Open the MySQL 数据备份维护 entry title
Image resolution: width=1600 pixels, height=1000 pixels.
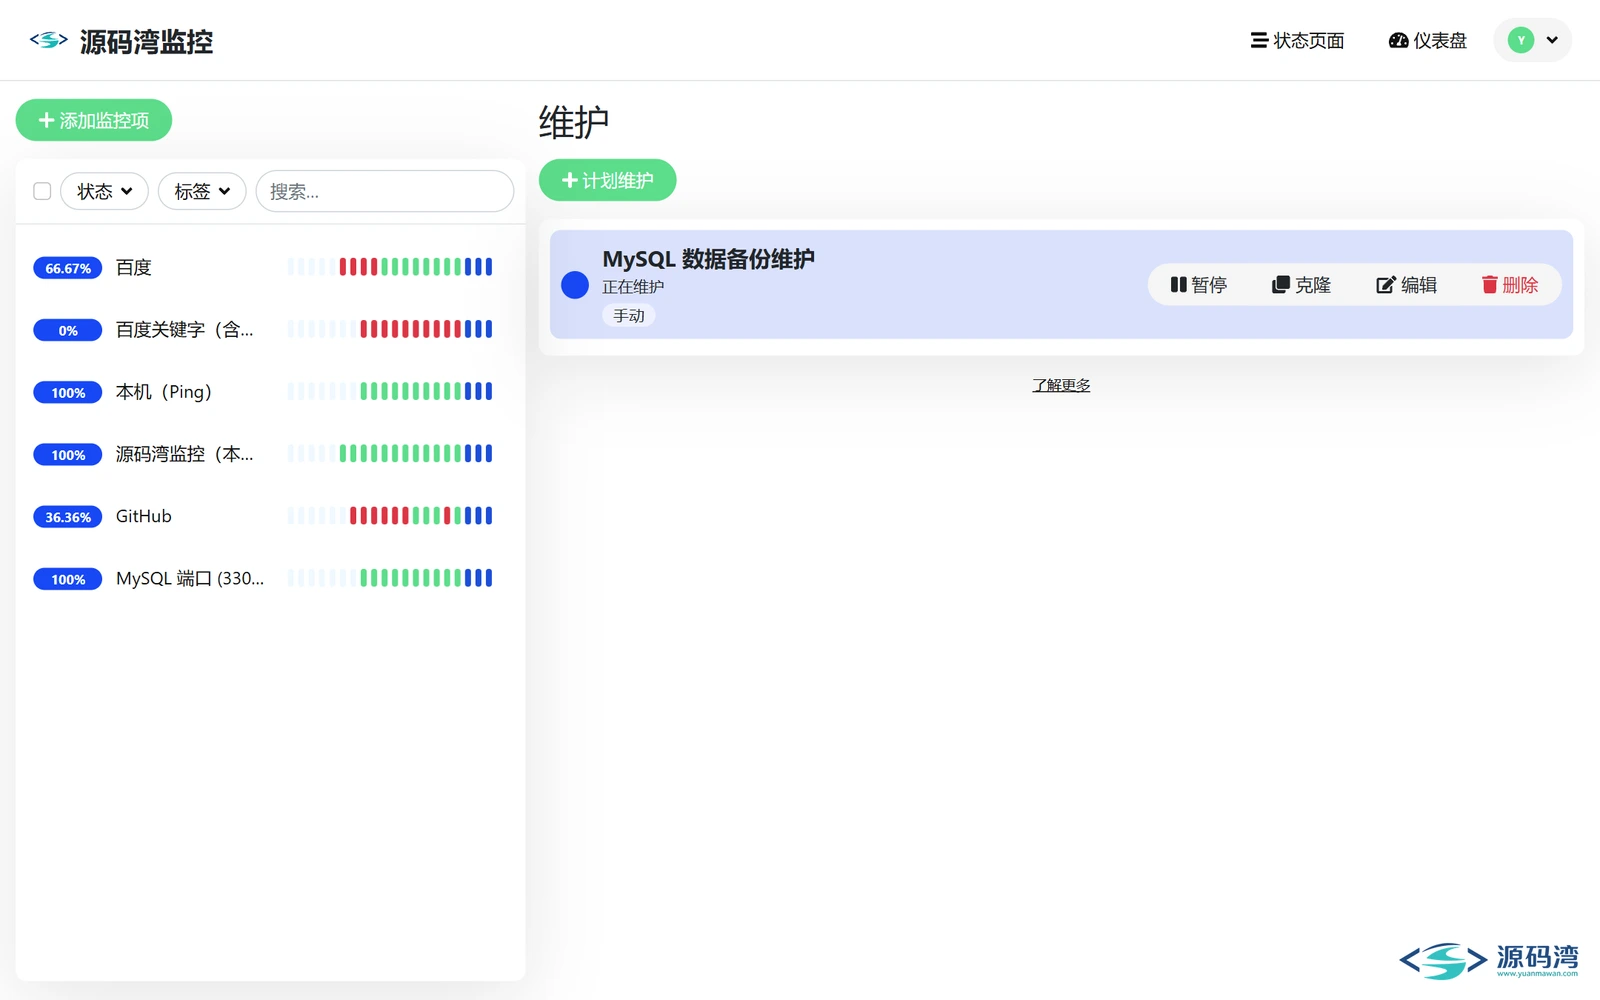pyautogui.click(x=708, y=259)
